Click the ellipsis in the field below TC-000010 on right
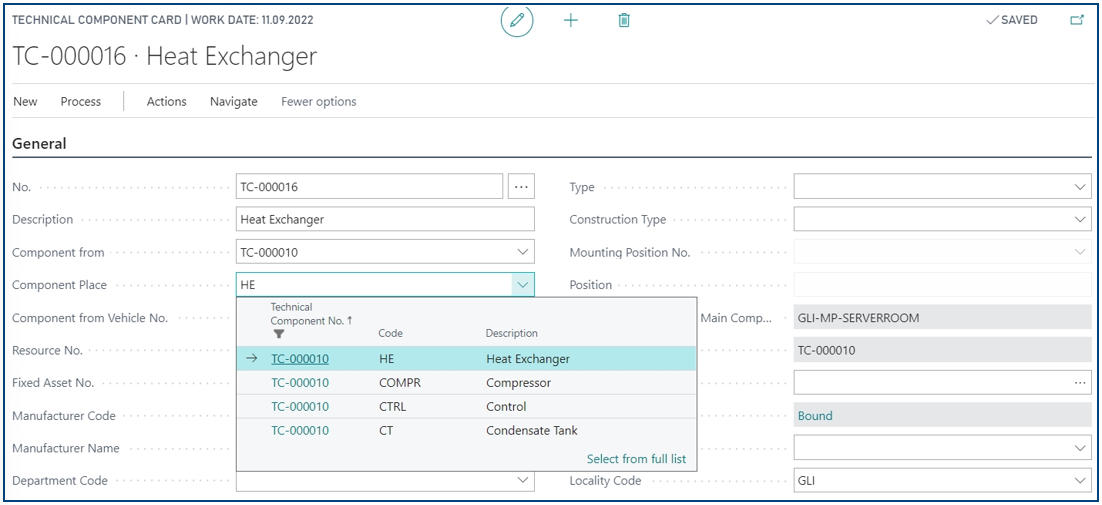The image size is (1102, 505). point(1080,383)
